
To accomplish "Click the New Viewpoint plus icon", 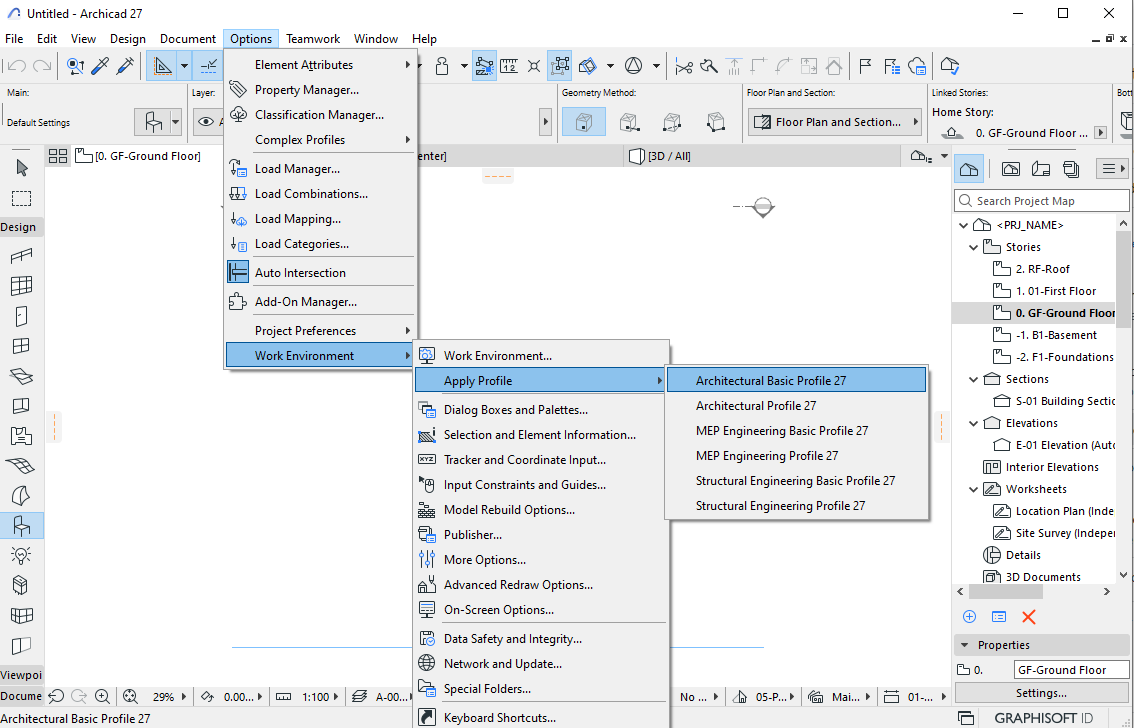I will [x=969, y=617].
